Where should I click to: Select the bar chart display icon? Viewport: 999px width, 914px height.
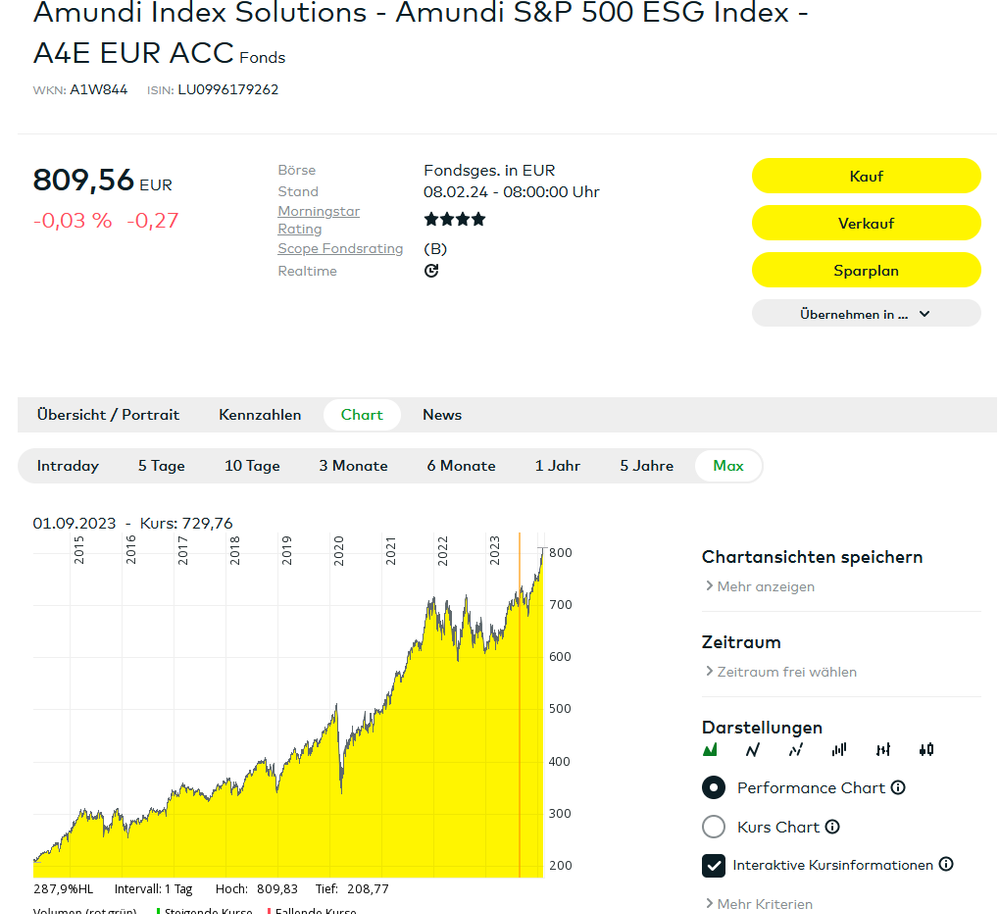point(839,750)
